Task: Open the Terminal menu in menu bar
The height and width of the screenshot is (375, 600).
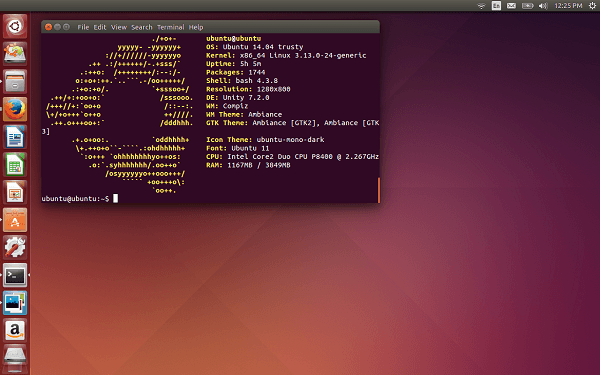Action: pyautogui.click(x=170, y=27)
